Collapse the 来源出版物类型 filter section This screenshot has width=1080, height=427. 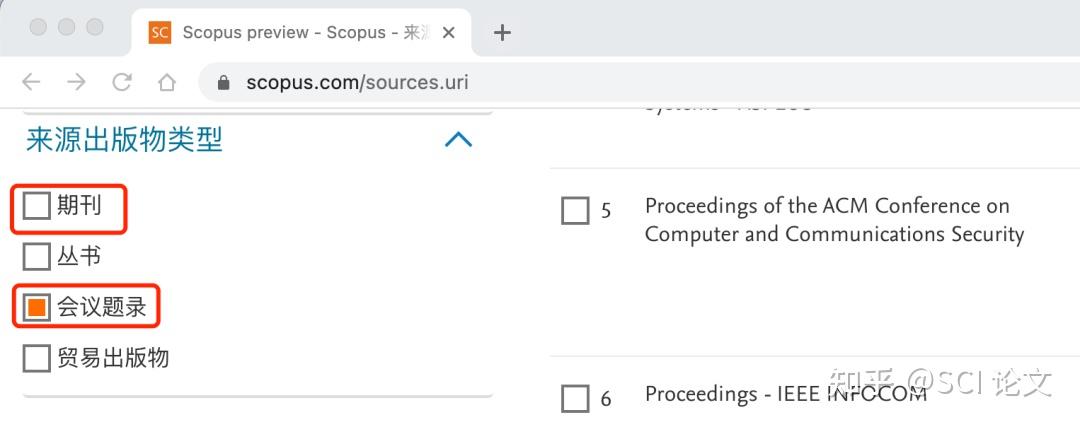pos(458,140)
